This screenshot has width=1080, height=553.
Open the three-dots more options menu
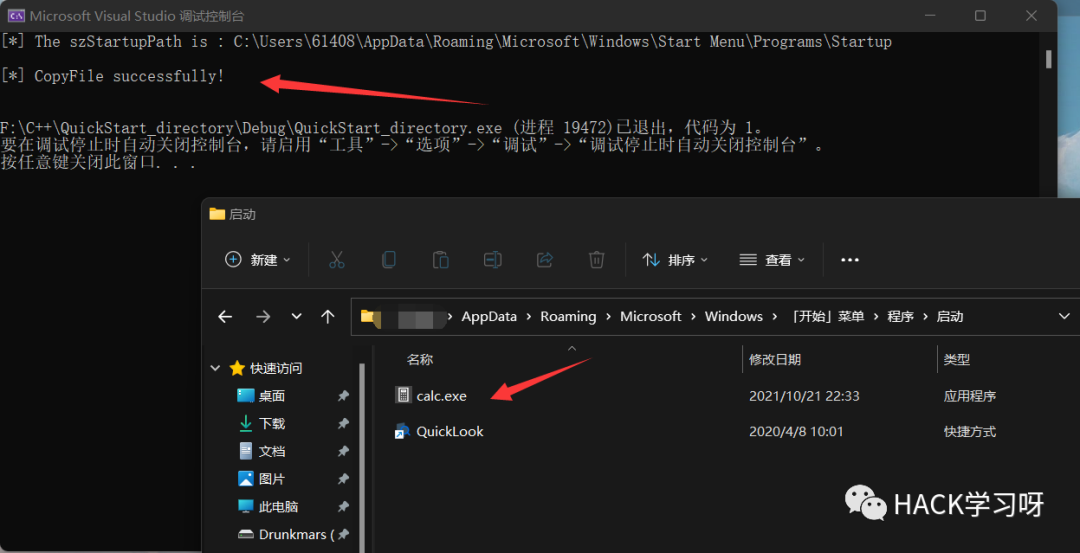coord(850,260)
